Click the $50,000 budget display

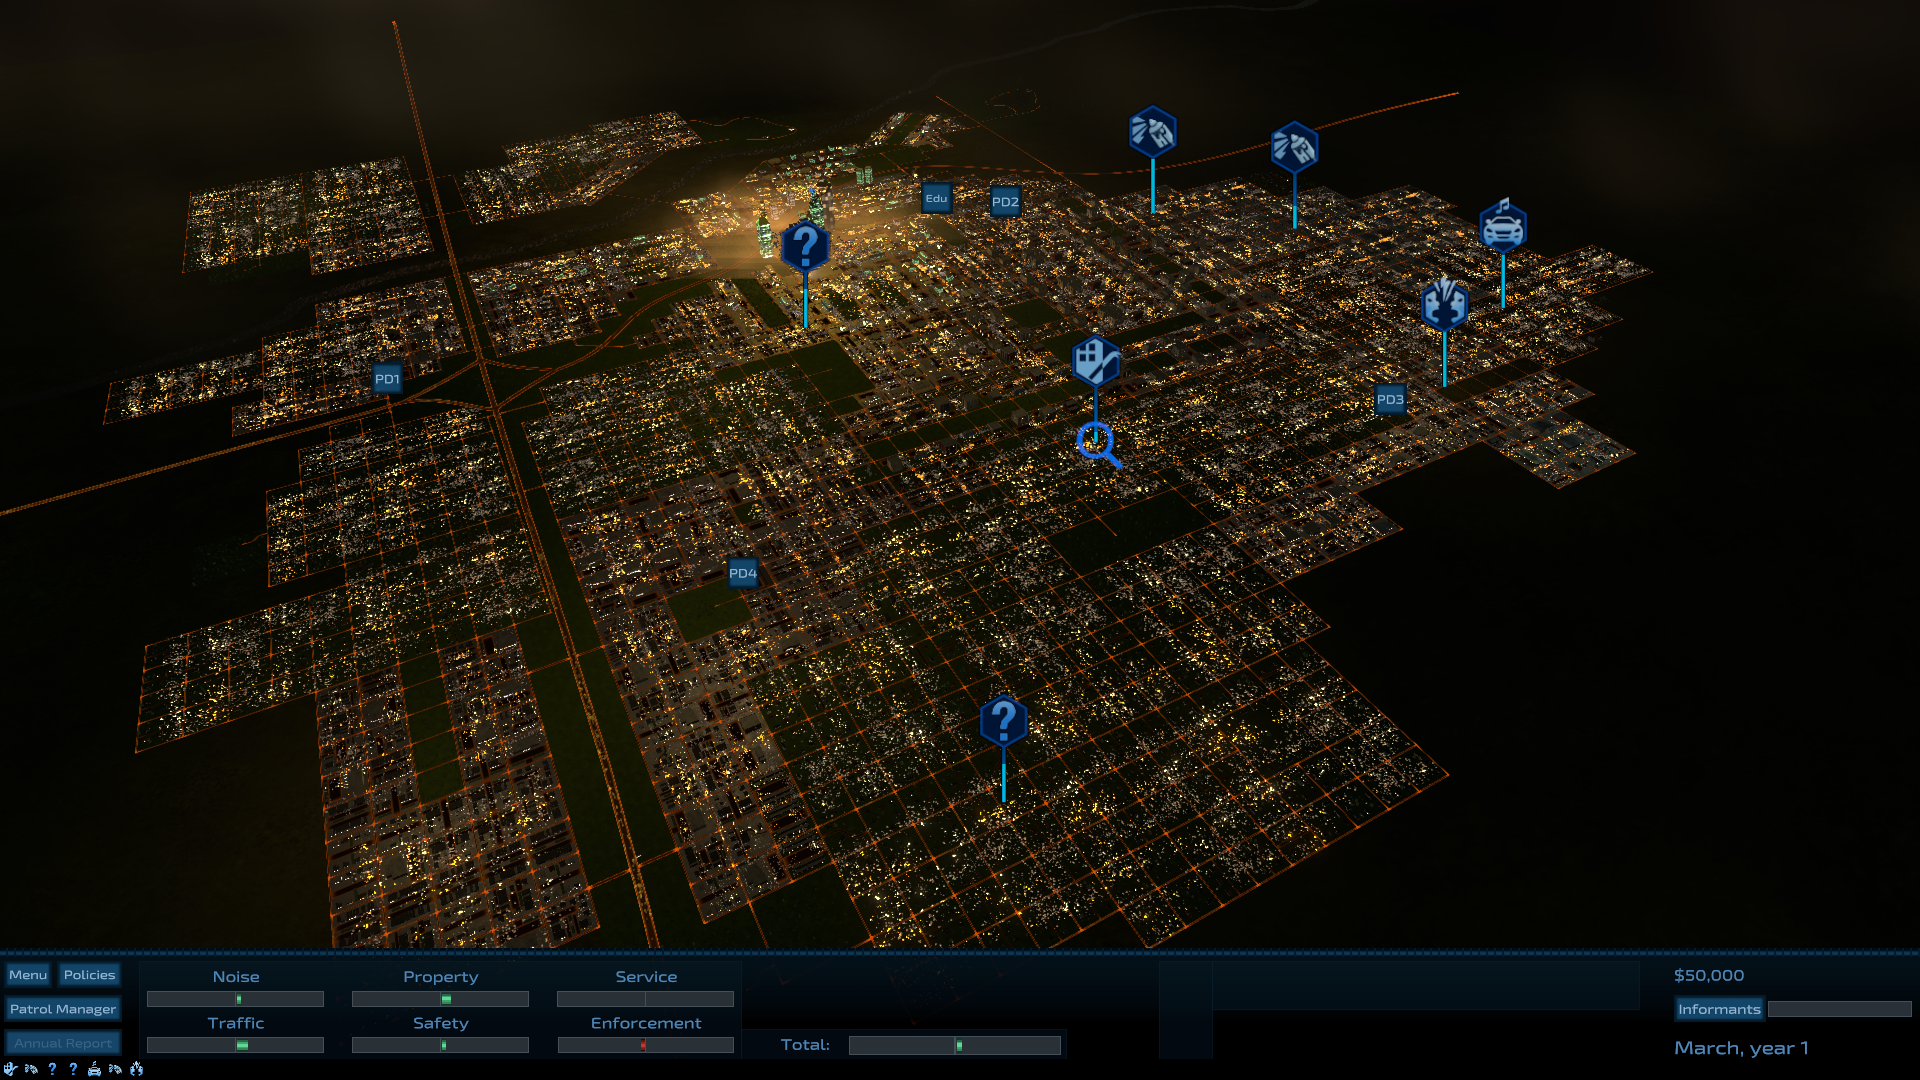pos(1708,975)
